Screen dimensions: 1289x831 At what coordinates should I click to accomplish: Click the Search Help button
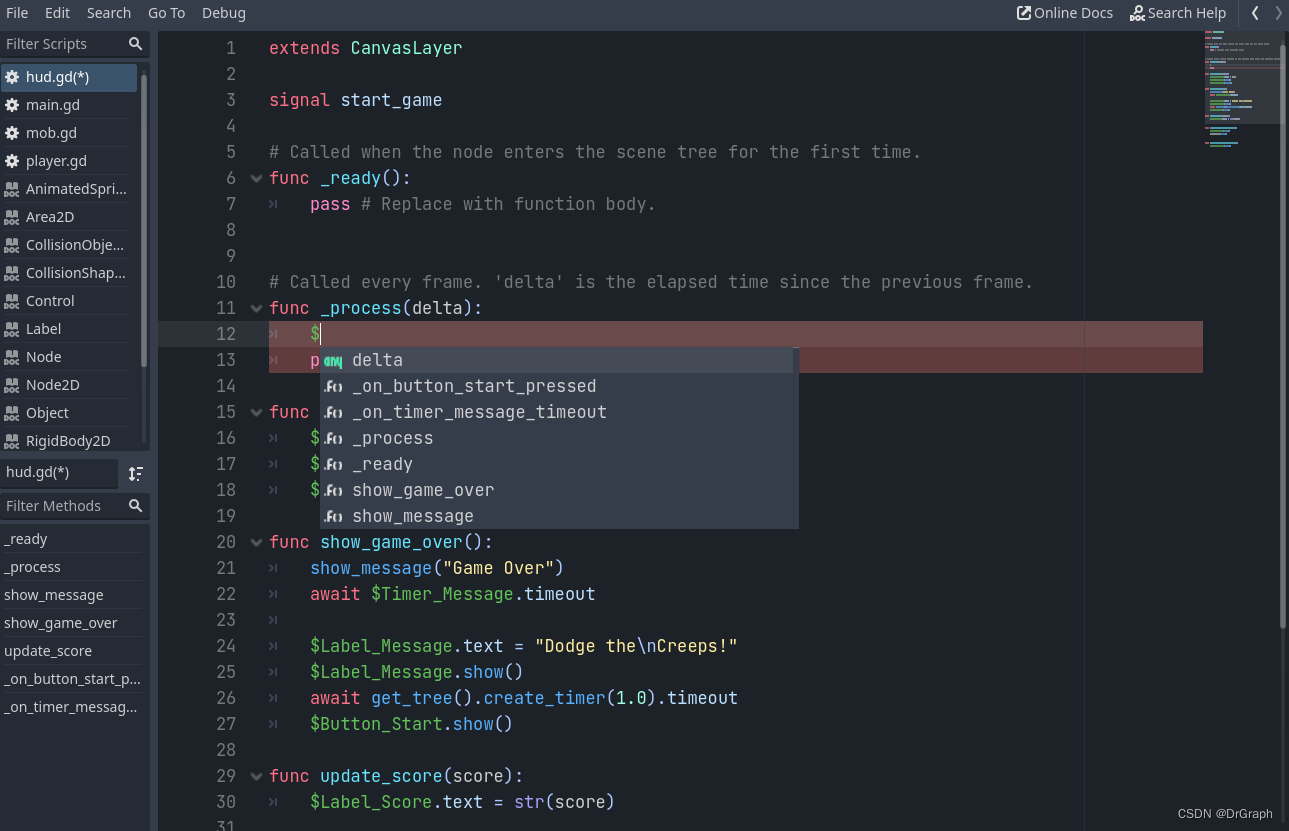click(x=1178, y=13)
